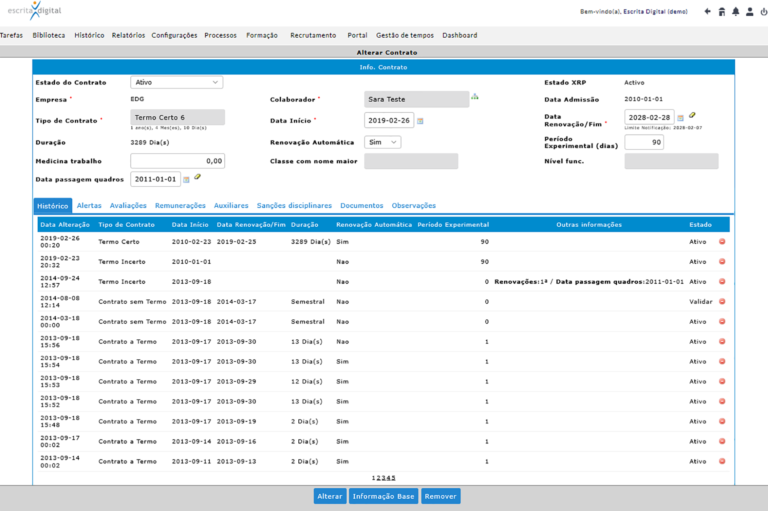Delete the first Termo Certo history row

722,242
